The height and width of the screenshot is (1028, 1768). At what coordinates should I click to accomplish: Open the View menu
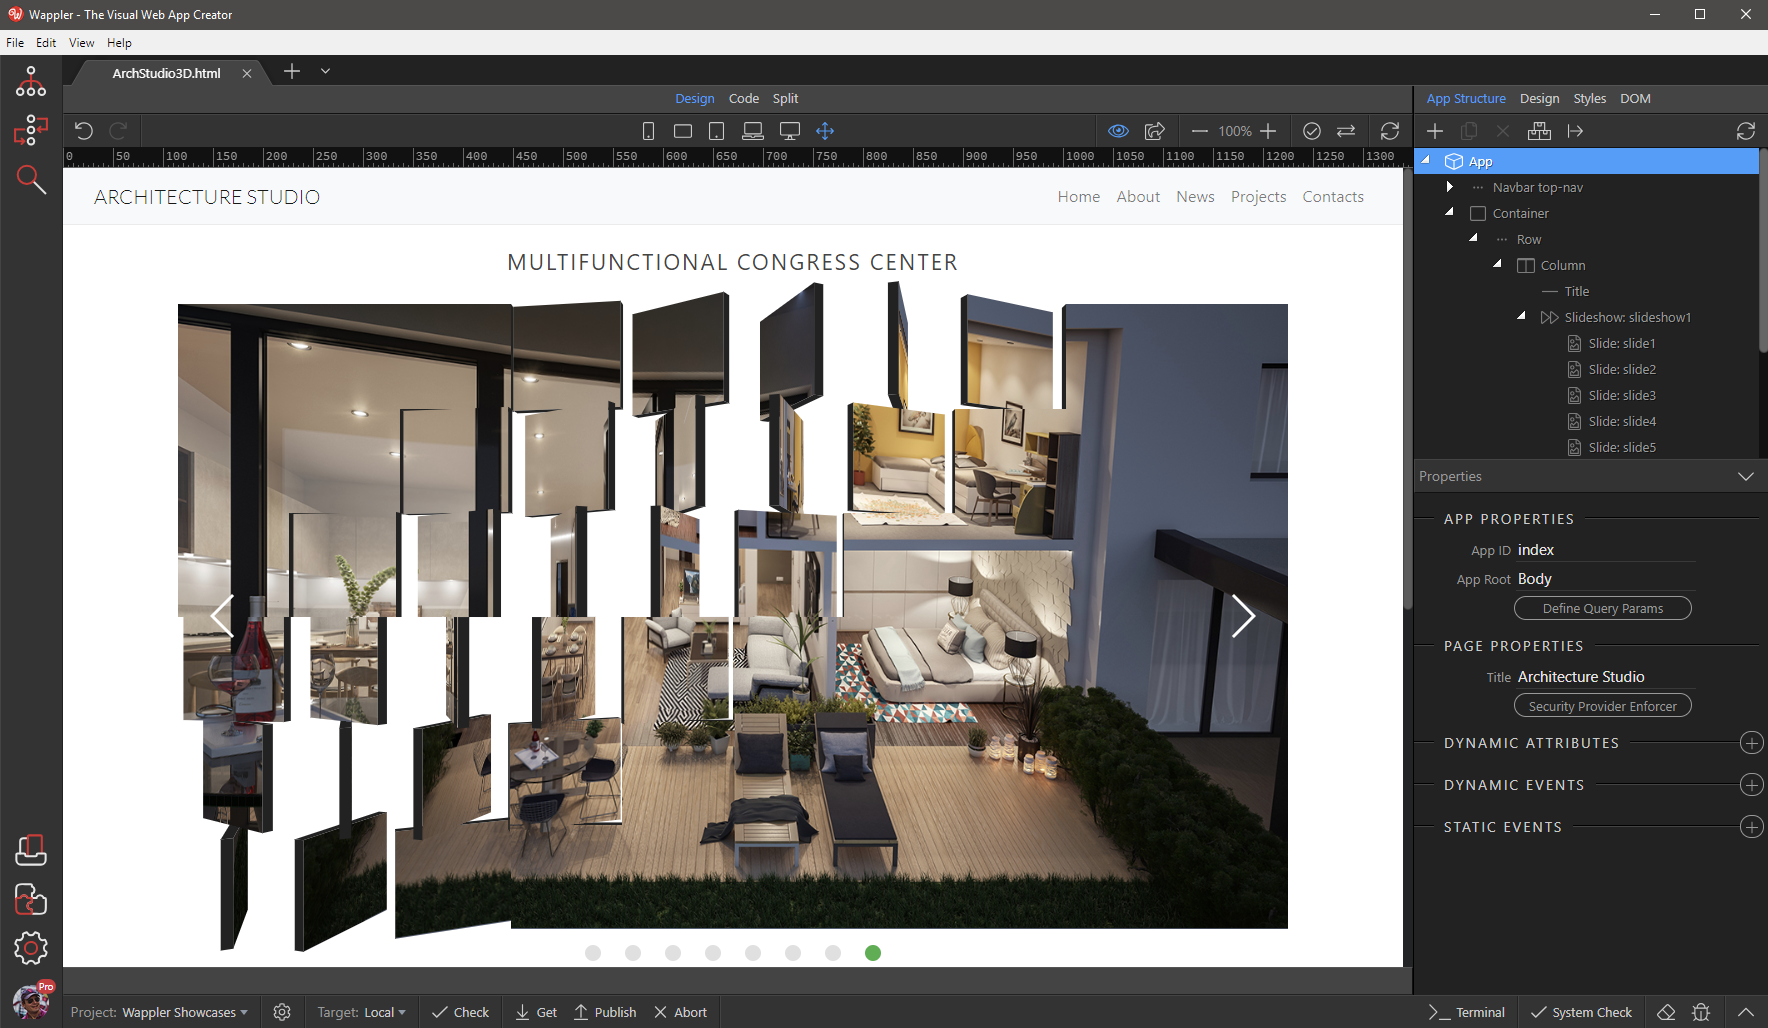[x=81, y=42]
